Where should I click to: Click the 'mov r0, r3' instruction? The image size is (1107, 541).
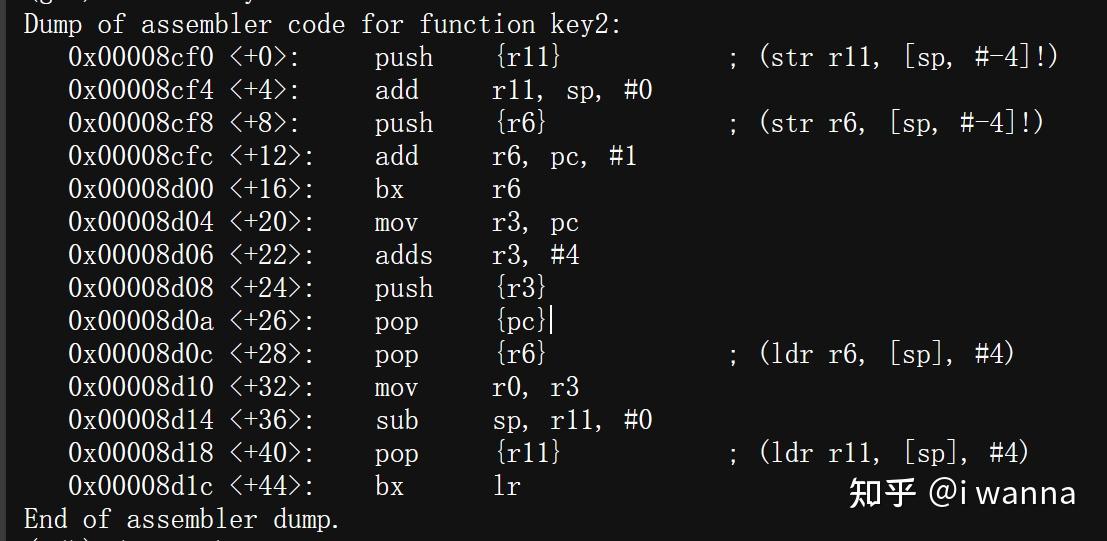[476, 387]
